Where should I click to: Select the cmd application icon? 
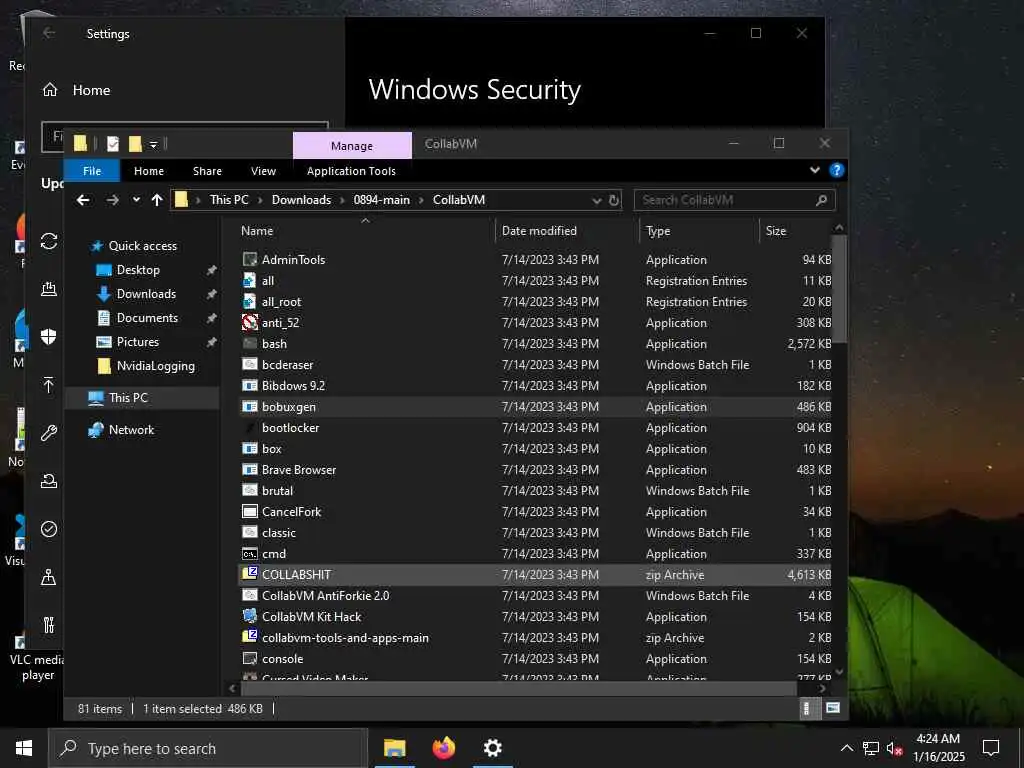click(249, 554)
